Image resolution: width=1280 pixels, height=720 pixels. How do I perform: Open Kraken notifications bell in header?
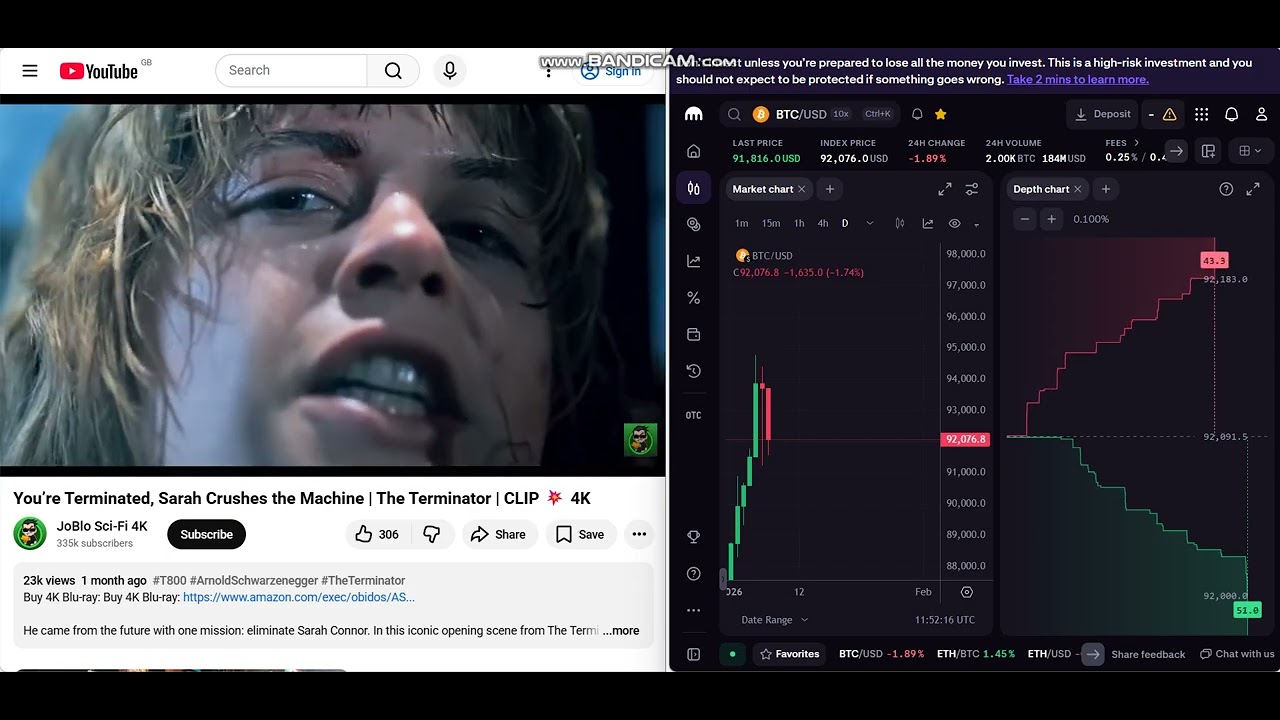tap(1231, 114)
